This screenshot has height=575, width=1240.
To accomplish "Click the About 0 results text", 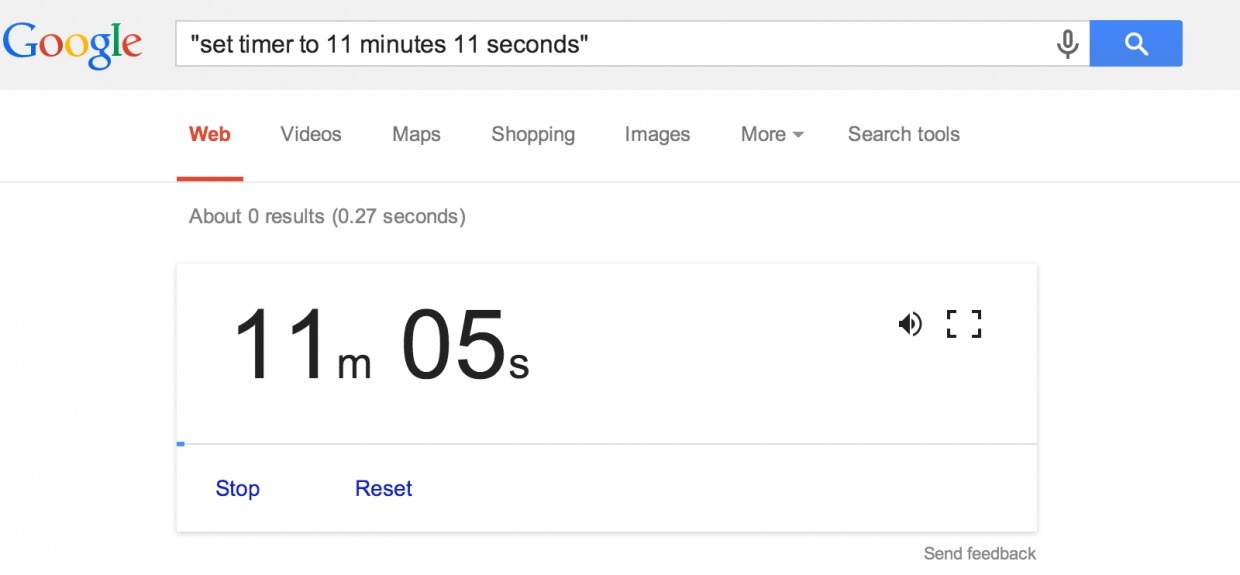I will (x=327, y=216).
